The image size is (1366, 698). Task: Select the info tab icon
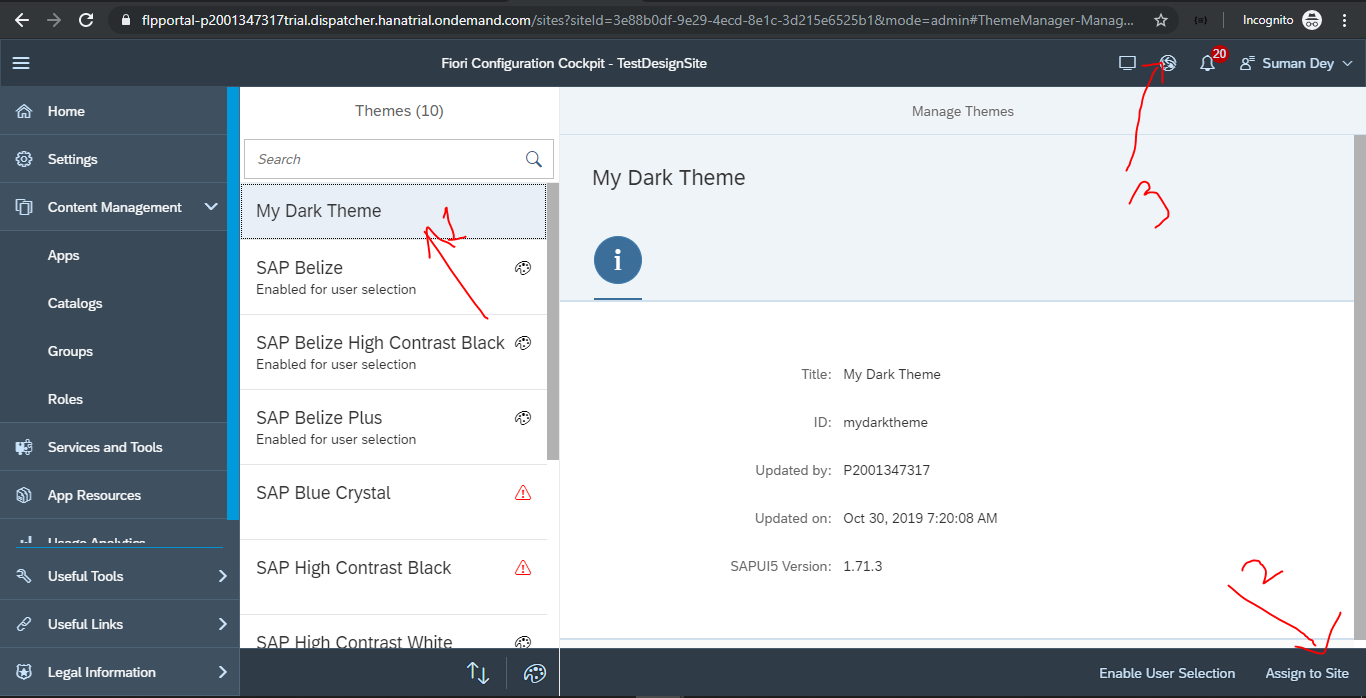click(x=617, y=261)
